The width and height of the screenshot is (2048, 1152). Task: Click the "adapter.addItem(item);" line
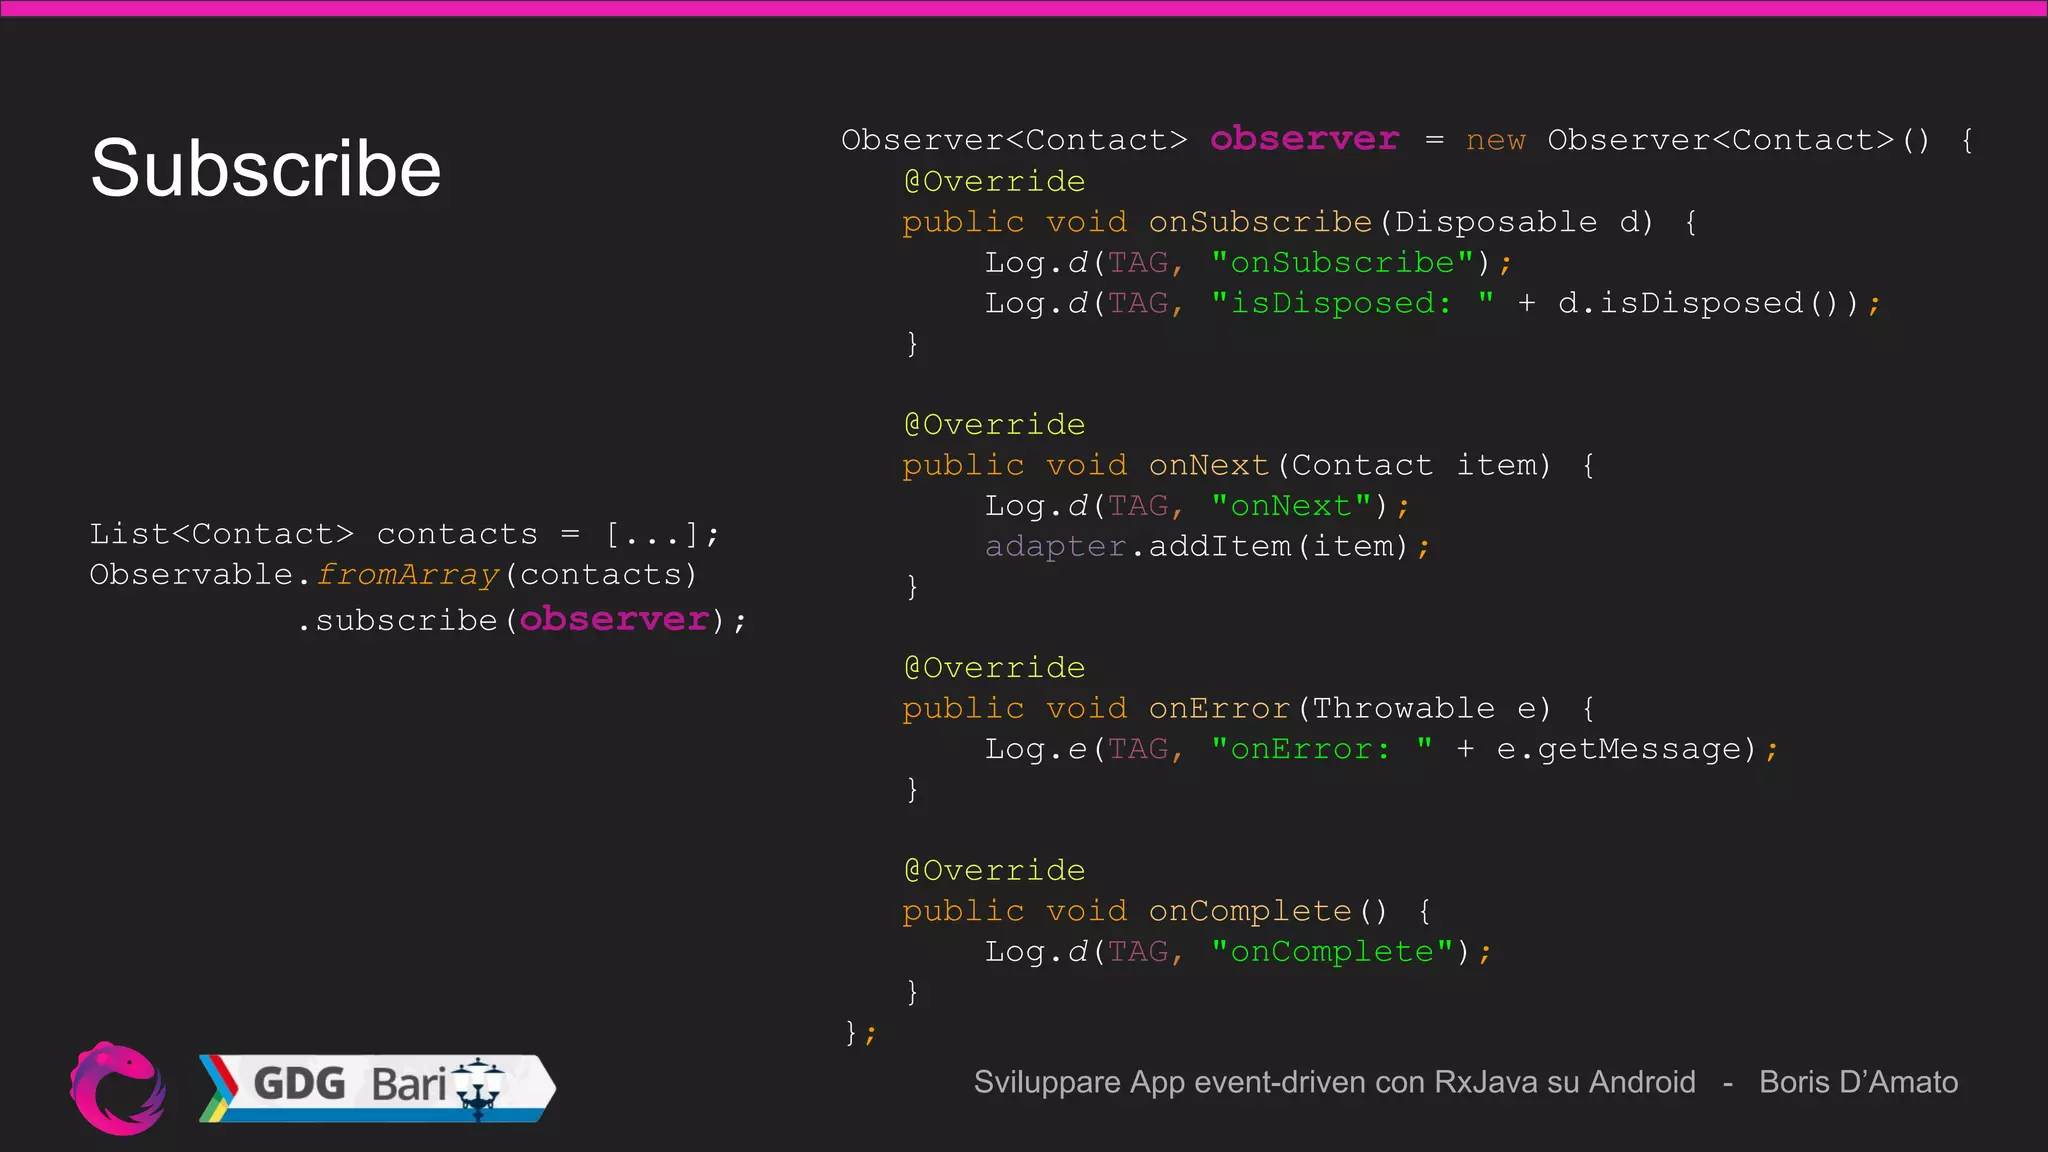pos(1208,547)
